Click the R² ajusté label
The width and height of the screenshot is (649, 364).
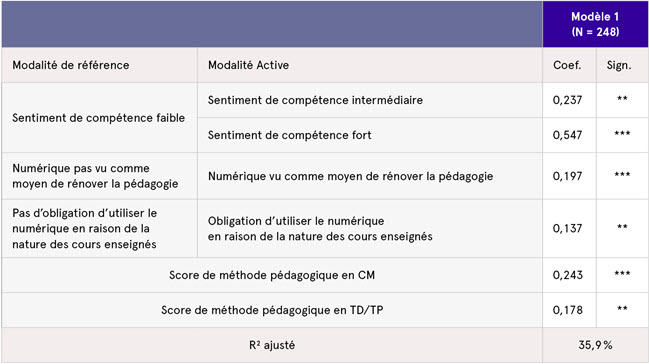(272, 345)
